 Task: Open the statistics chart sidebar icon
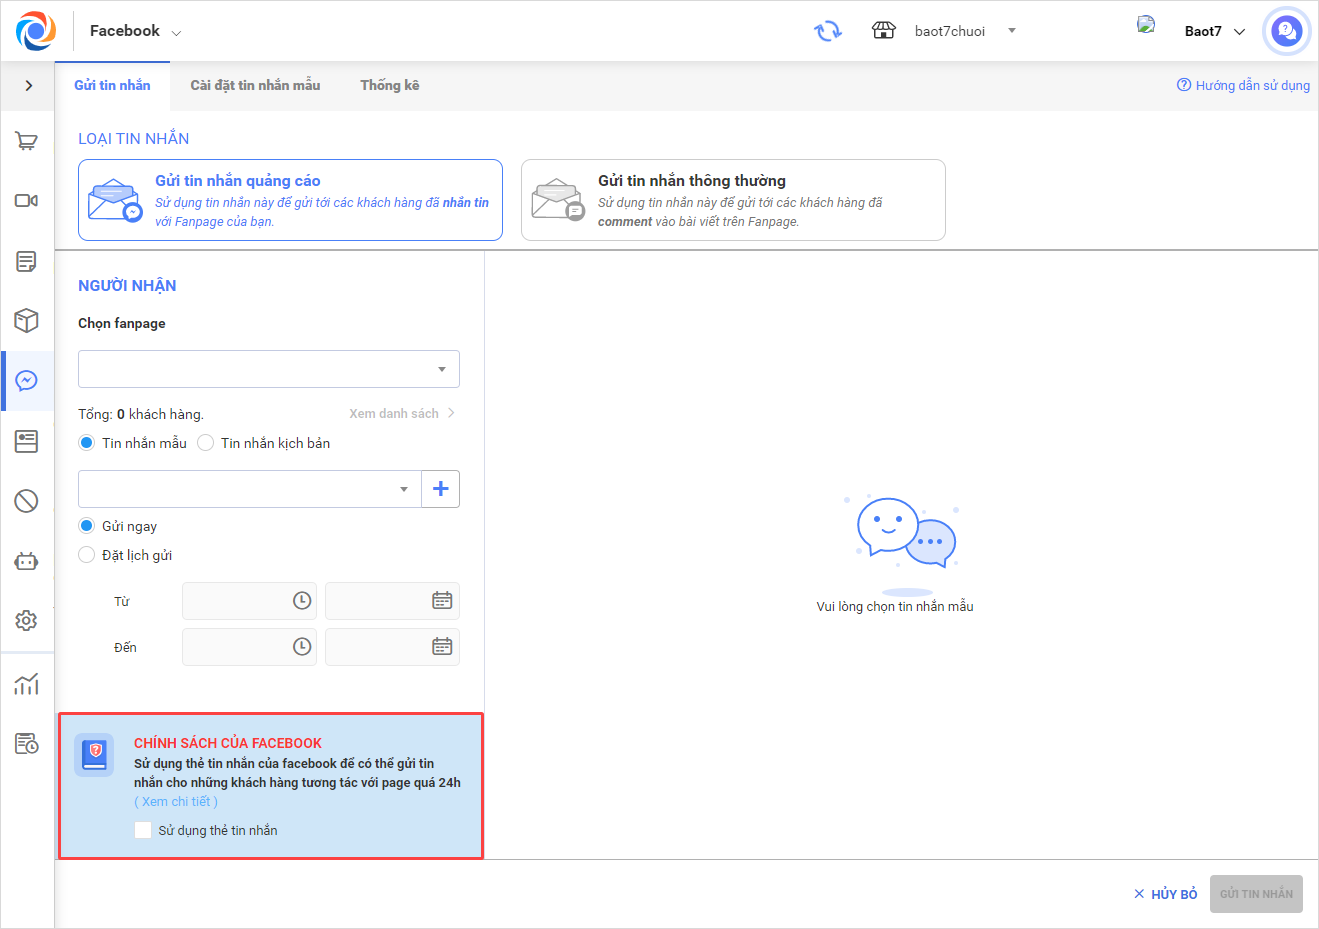27,684
